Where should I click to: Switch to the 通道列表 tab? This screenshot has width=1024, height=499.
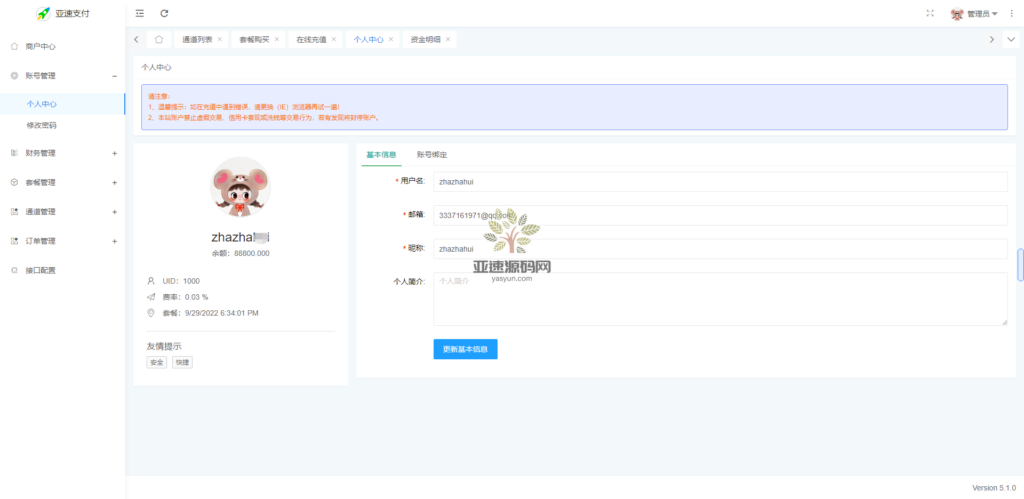(197, 40)
